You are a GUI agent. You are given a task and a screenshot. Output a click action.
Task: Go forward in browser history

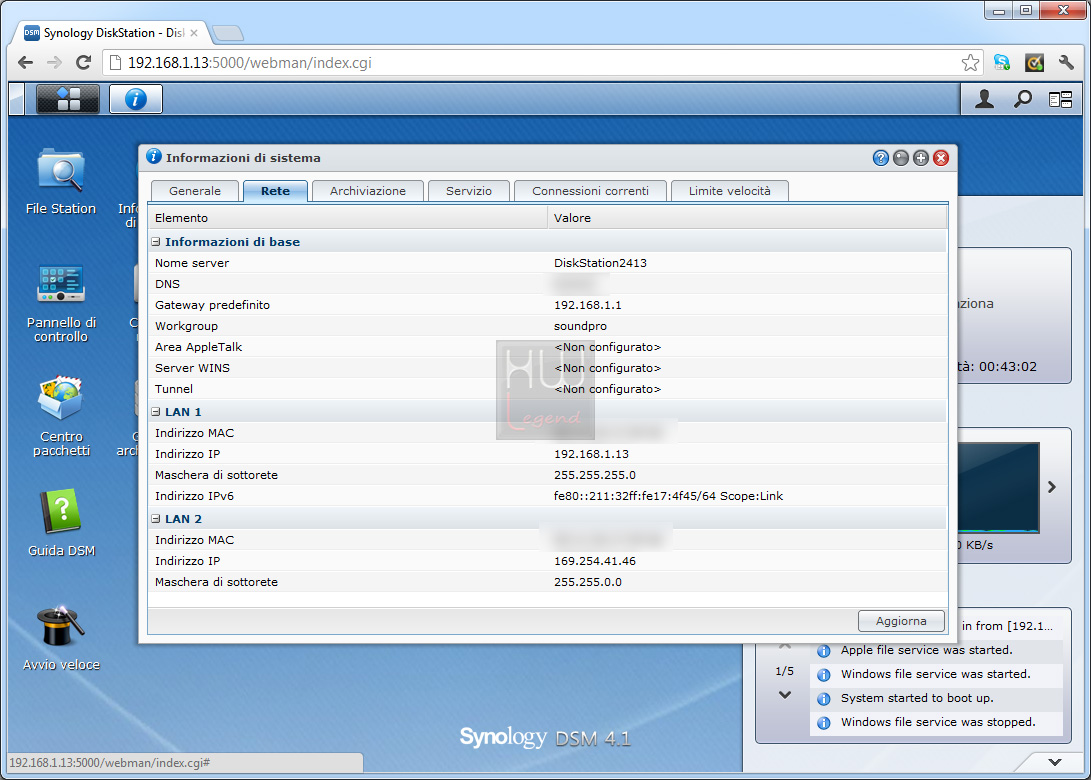click(54, 63)
